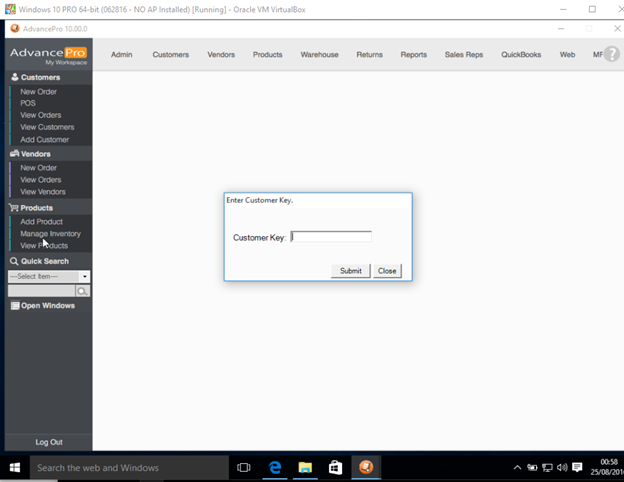Click the help question mark icon
Screen dimensions: 624x482
point(611,54)
